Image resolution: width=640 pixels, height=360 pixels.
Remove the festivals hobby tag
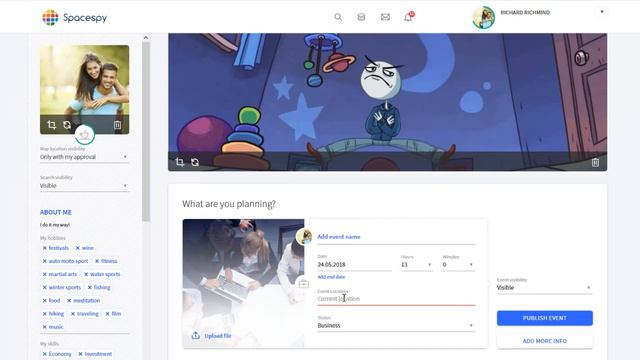pyautogui.click(x=44, y=248)
